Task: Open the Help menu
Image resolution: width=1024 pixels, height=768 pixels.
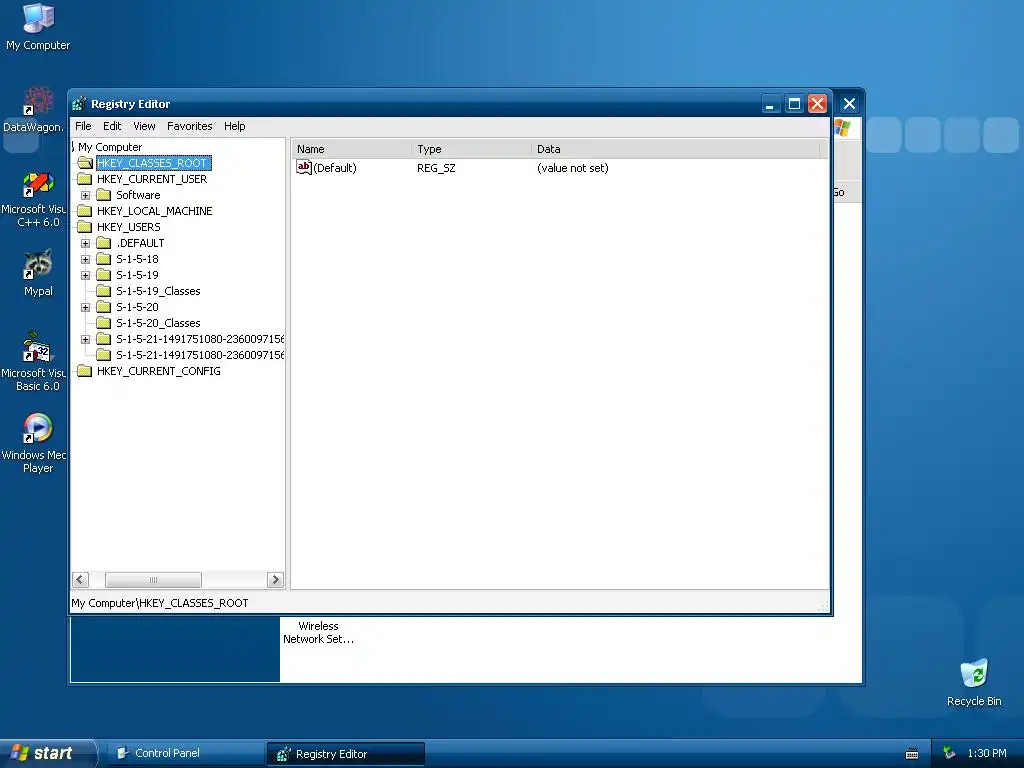Action: pyautogui.click(x=234, y=126)
